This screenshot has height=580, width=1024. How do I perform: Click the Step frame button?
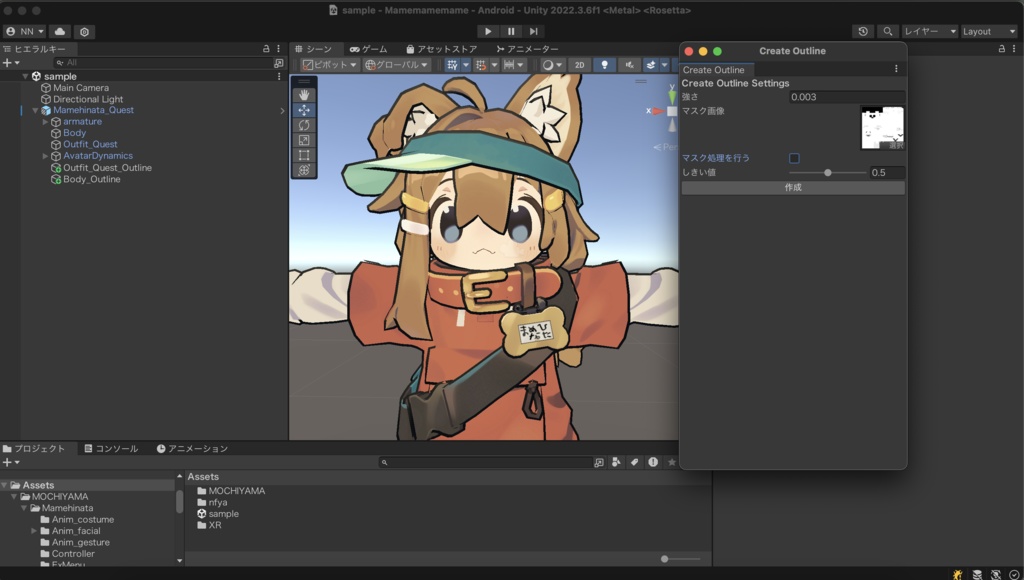(534, 32)
